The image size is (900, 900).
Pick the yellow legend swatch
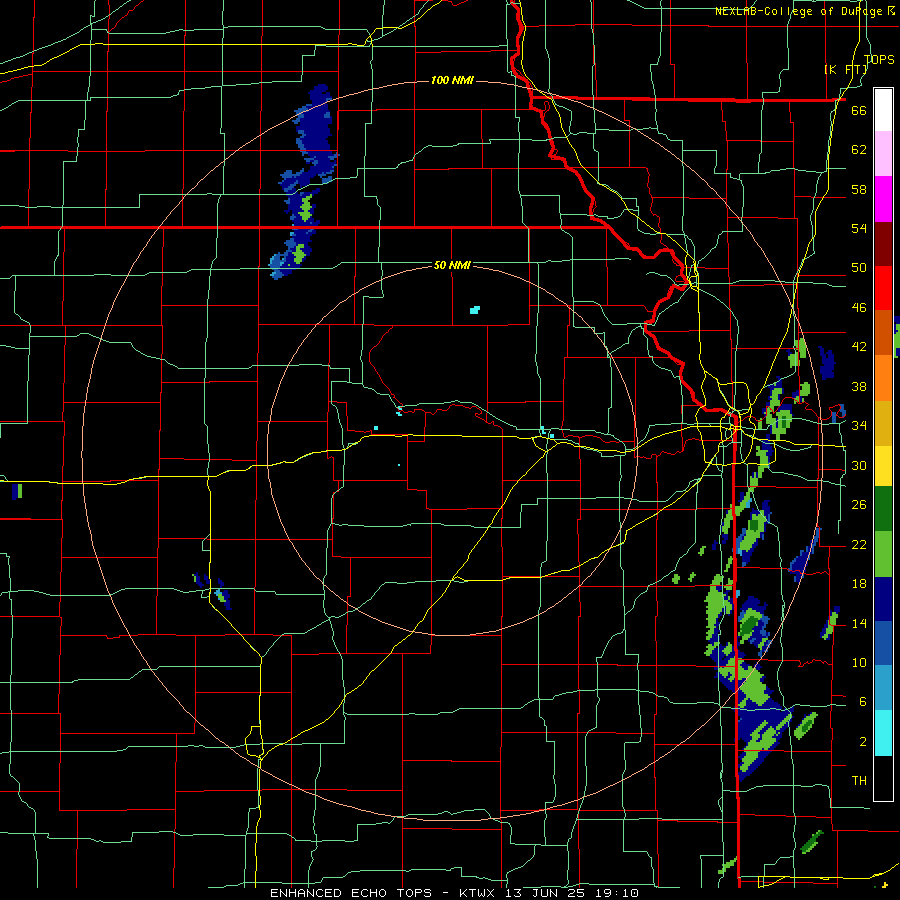coord(883,466)
